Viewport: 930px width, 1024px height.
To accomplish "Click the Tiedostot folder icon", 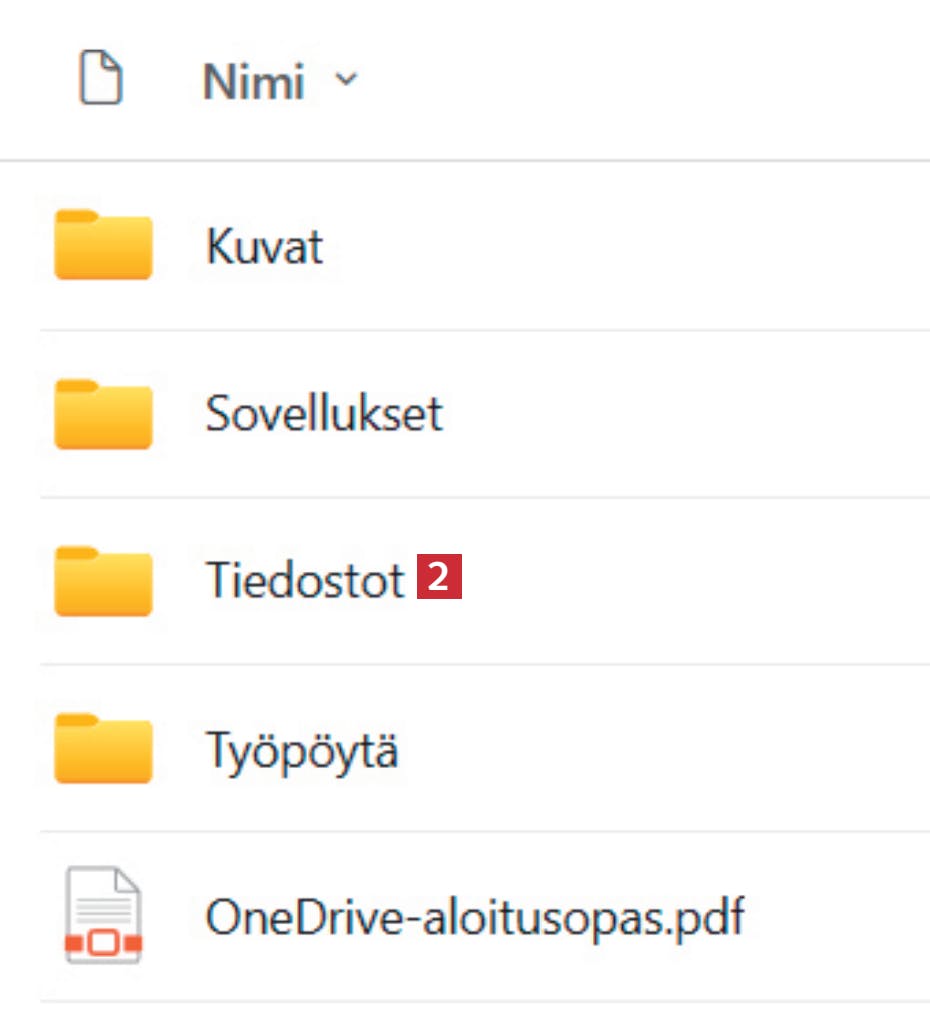I will click(x=103, y=581).
